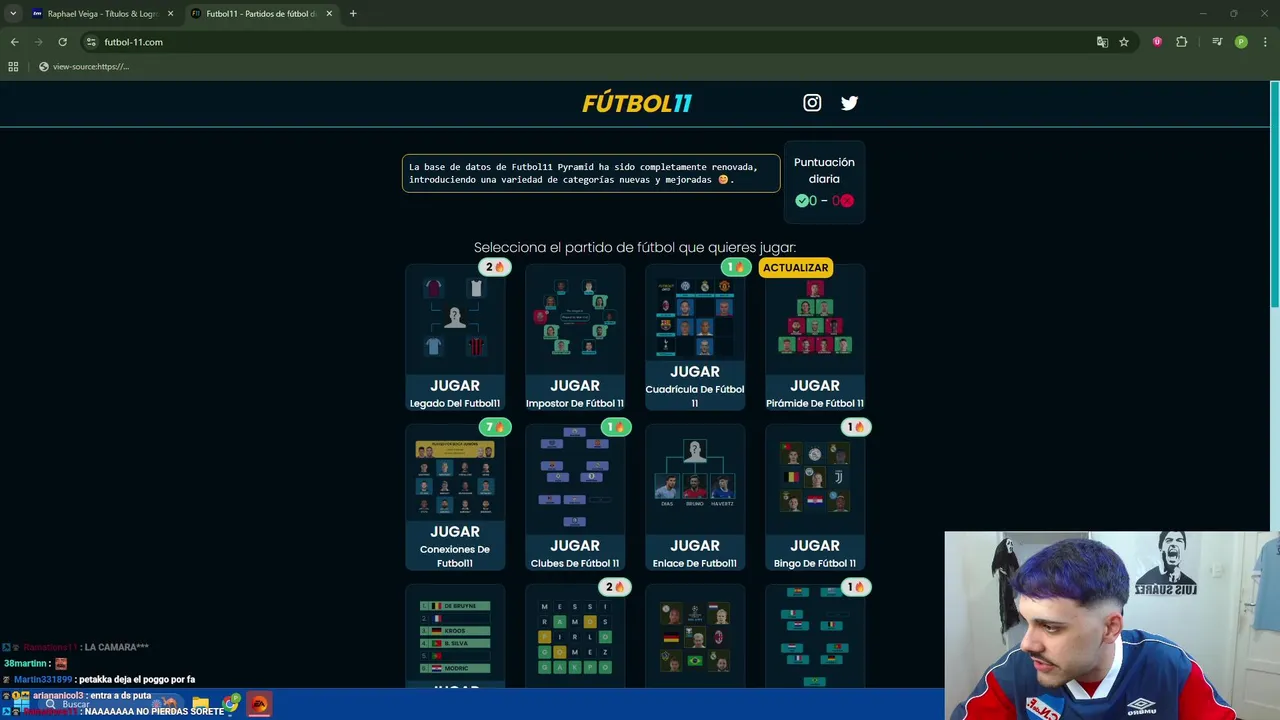Open Pirámide player pyramid thumbnail
The image size is (1280, 720).
(x=815, y=318)
